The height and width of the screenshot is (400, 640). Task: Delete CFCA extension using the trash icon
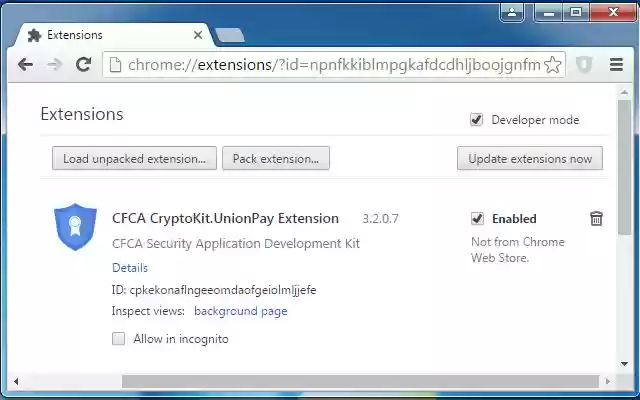596,218
